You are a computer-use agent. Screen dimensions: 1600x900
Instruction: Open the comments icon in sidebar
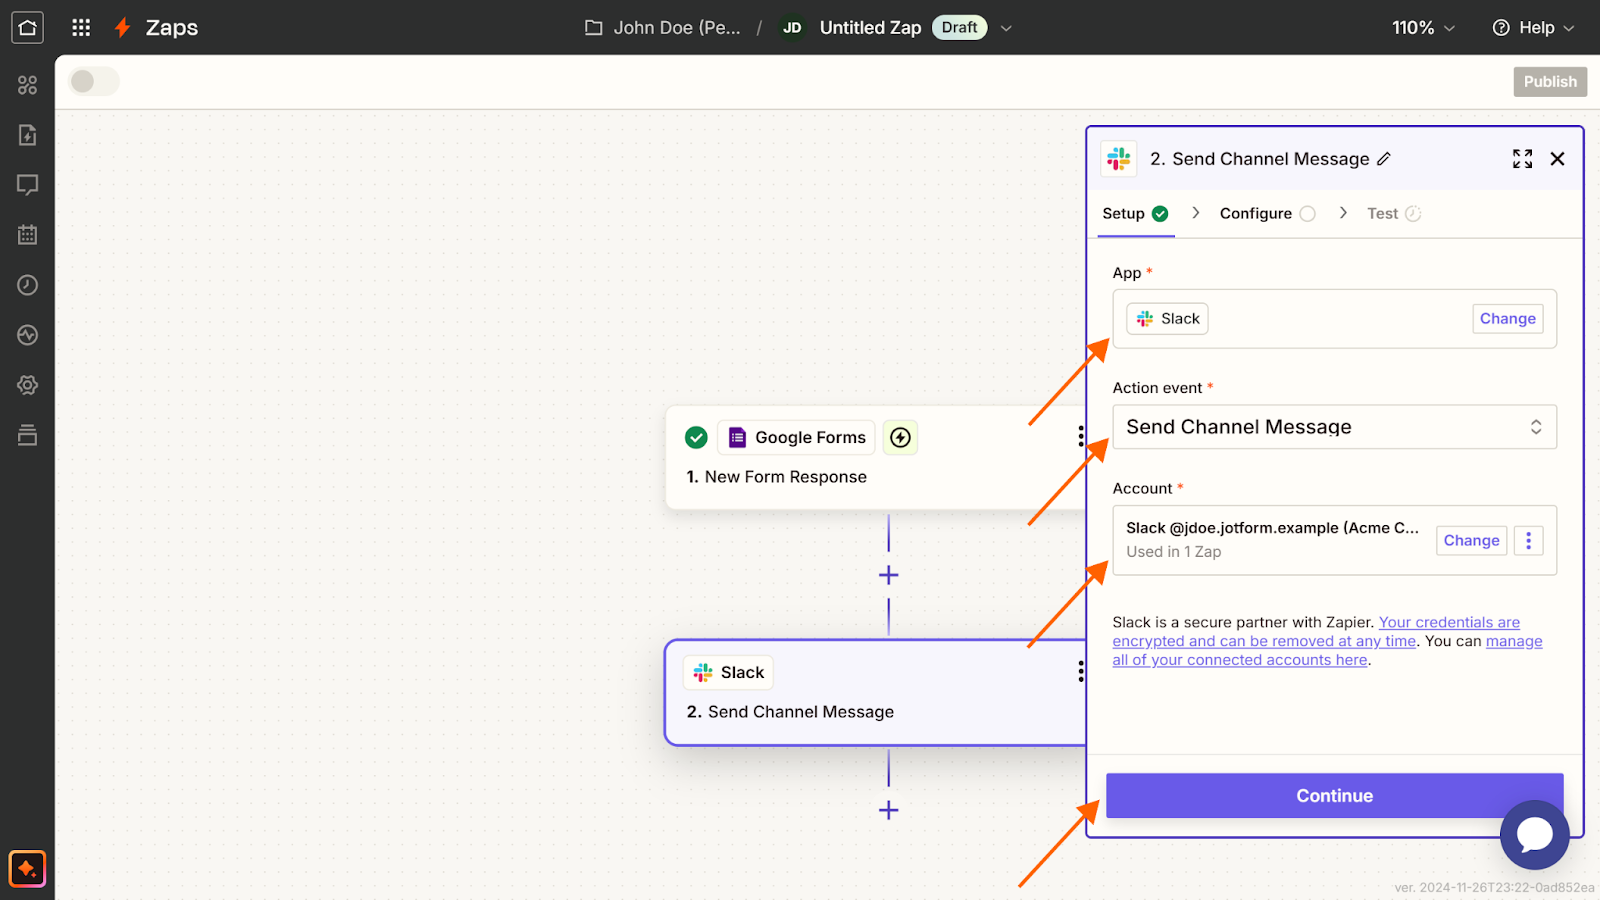27,185
